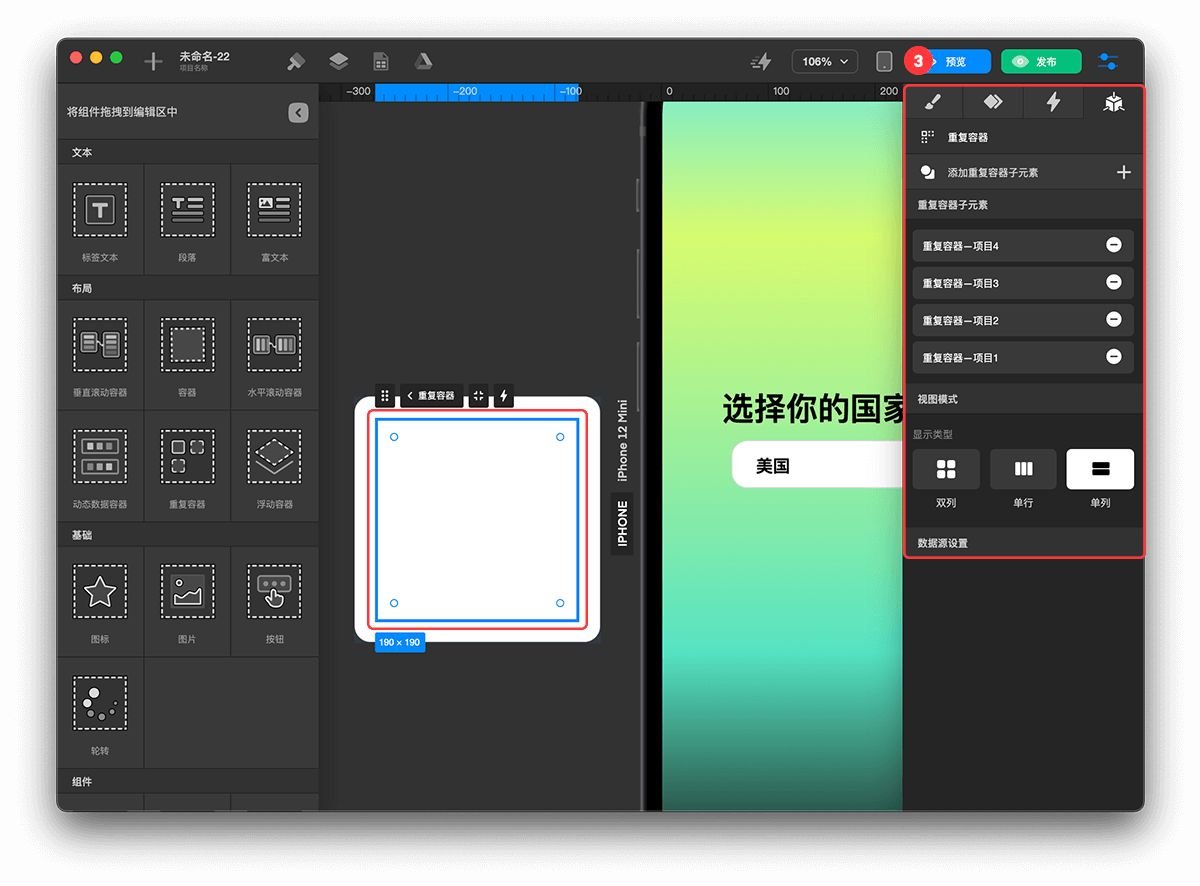The width and height of the screenshot is (1200, 886).
Task: Add a new item with plus toolbar icon
Action: pyautogui.click(x=153, y=62)
